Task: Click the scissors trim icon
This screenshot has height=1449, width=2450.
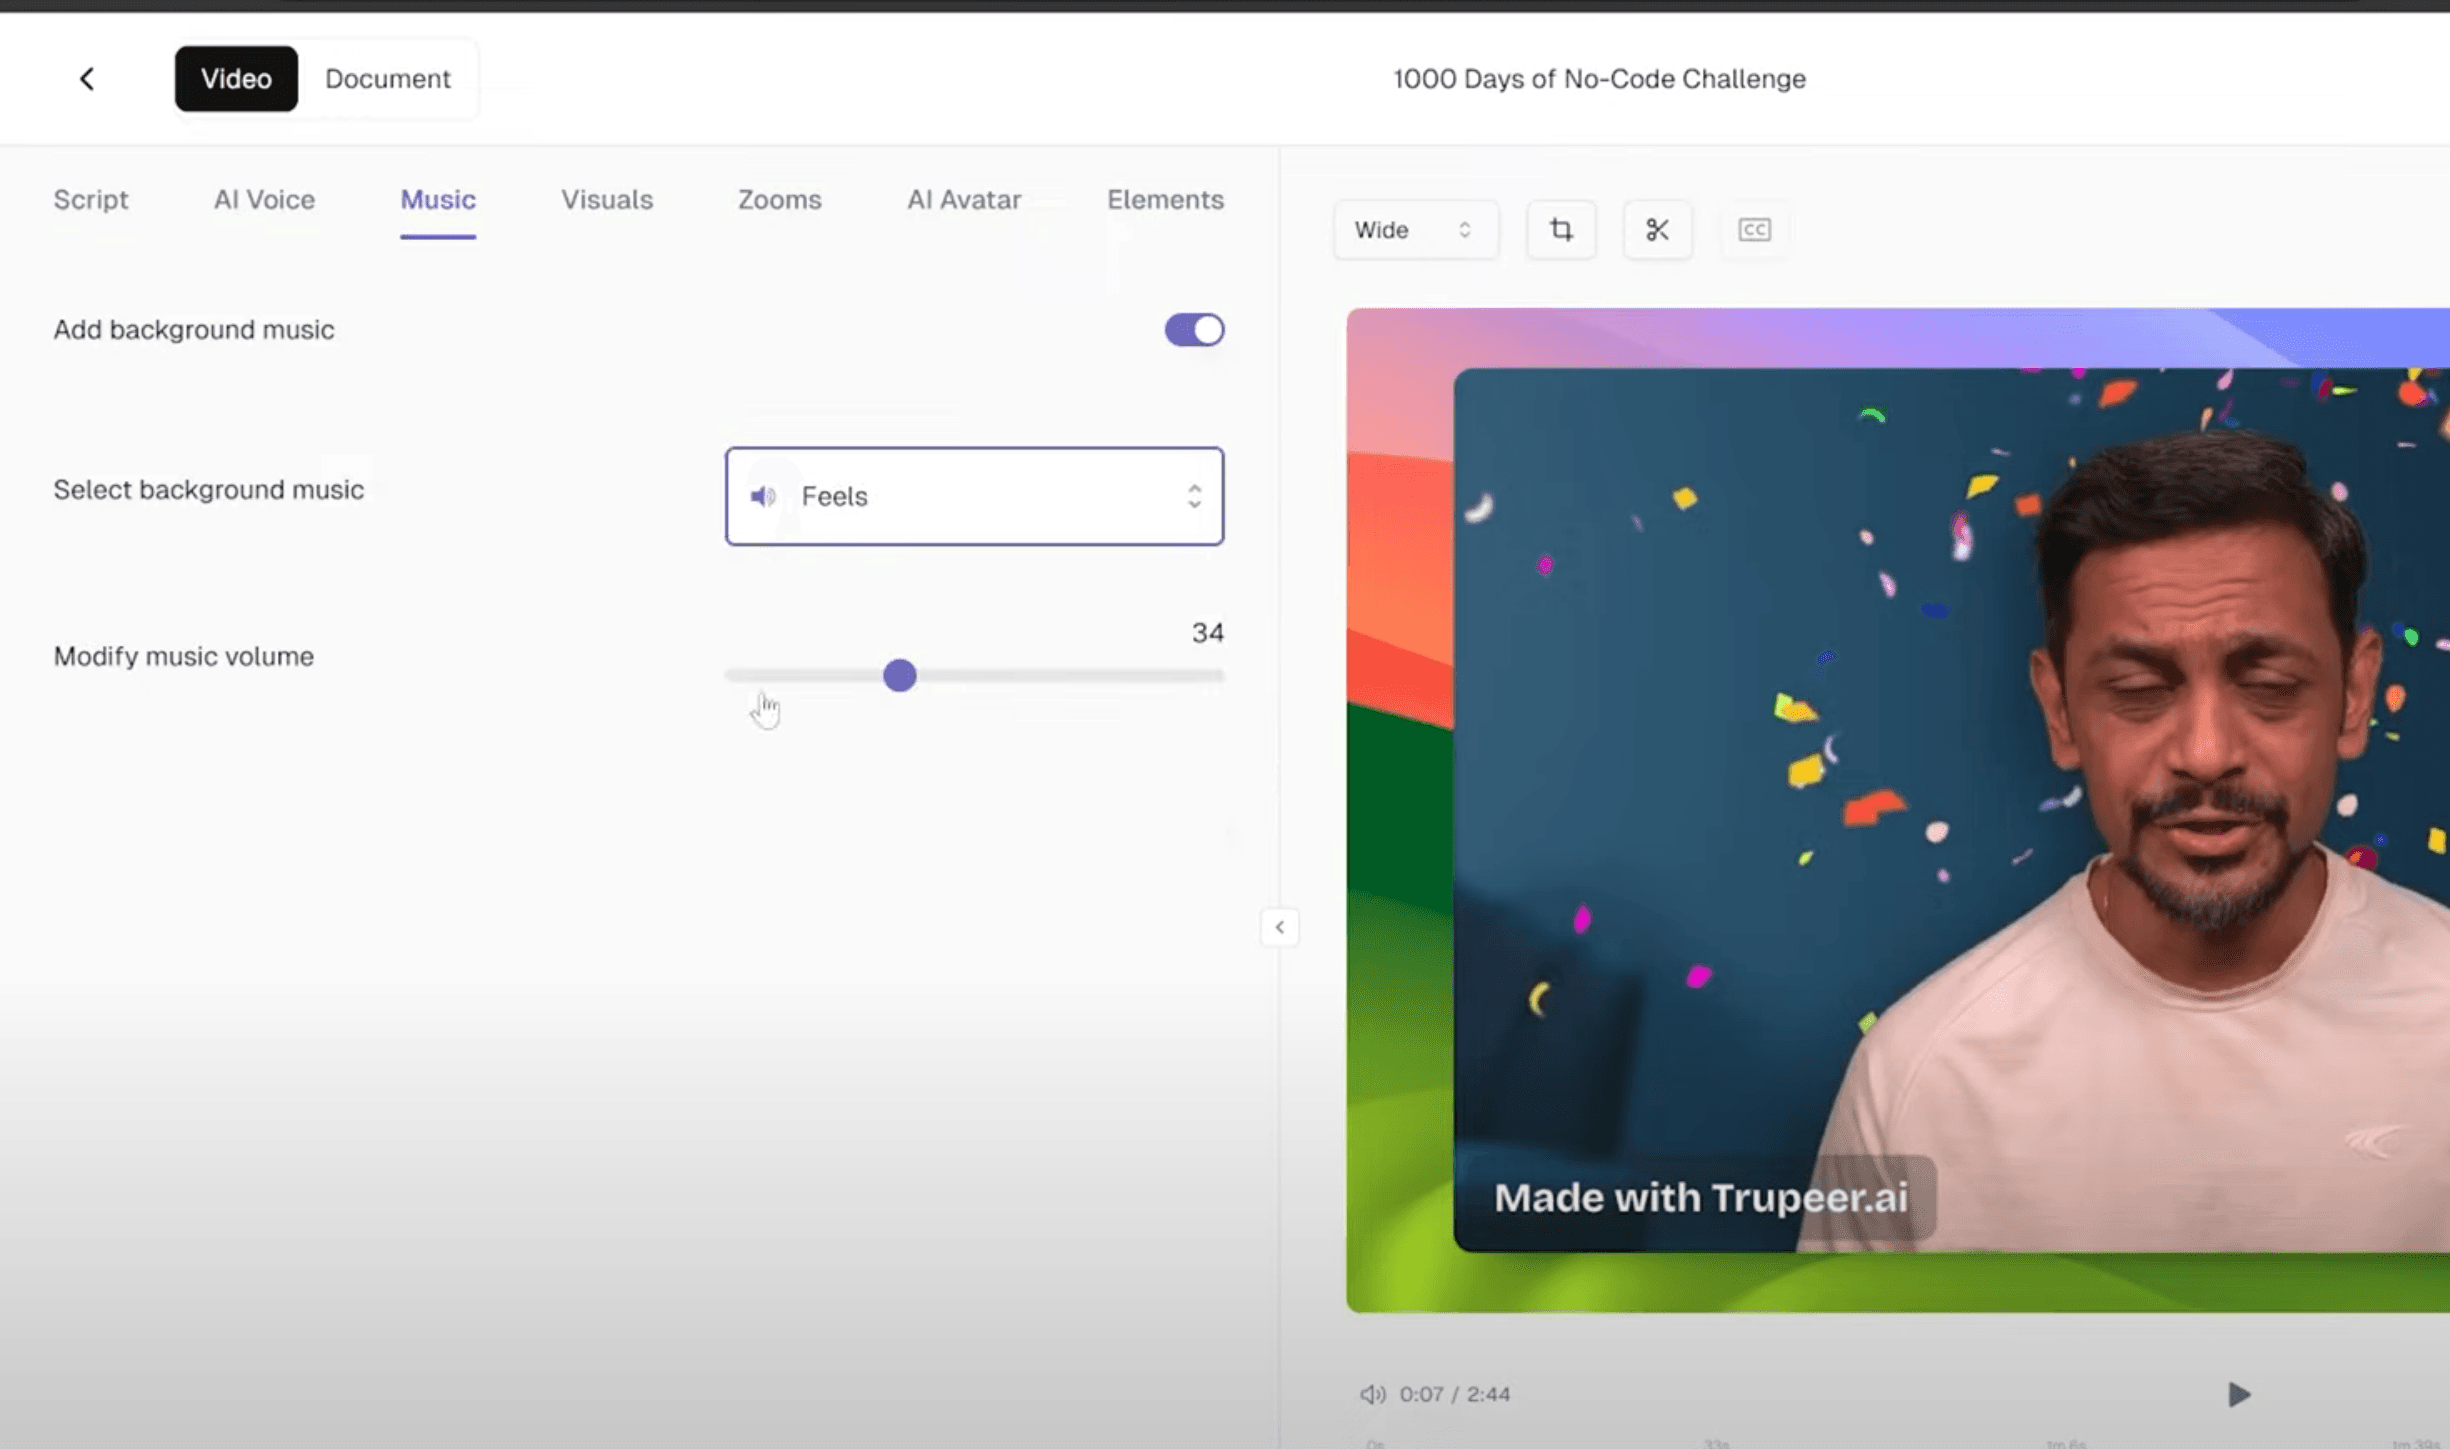Action: coord(1657,230)
